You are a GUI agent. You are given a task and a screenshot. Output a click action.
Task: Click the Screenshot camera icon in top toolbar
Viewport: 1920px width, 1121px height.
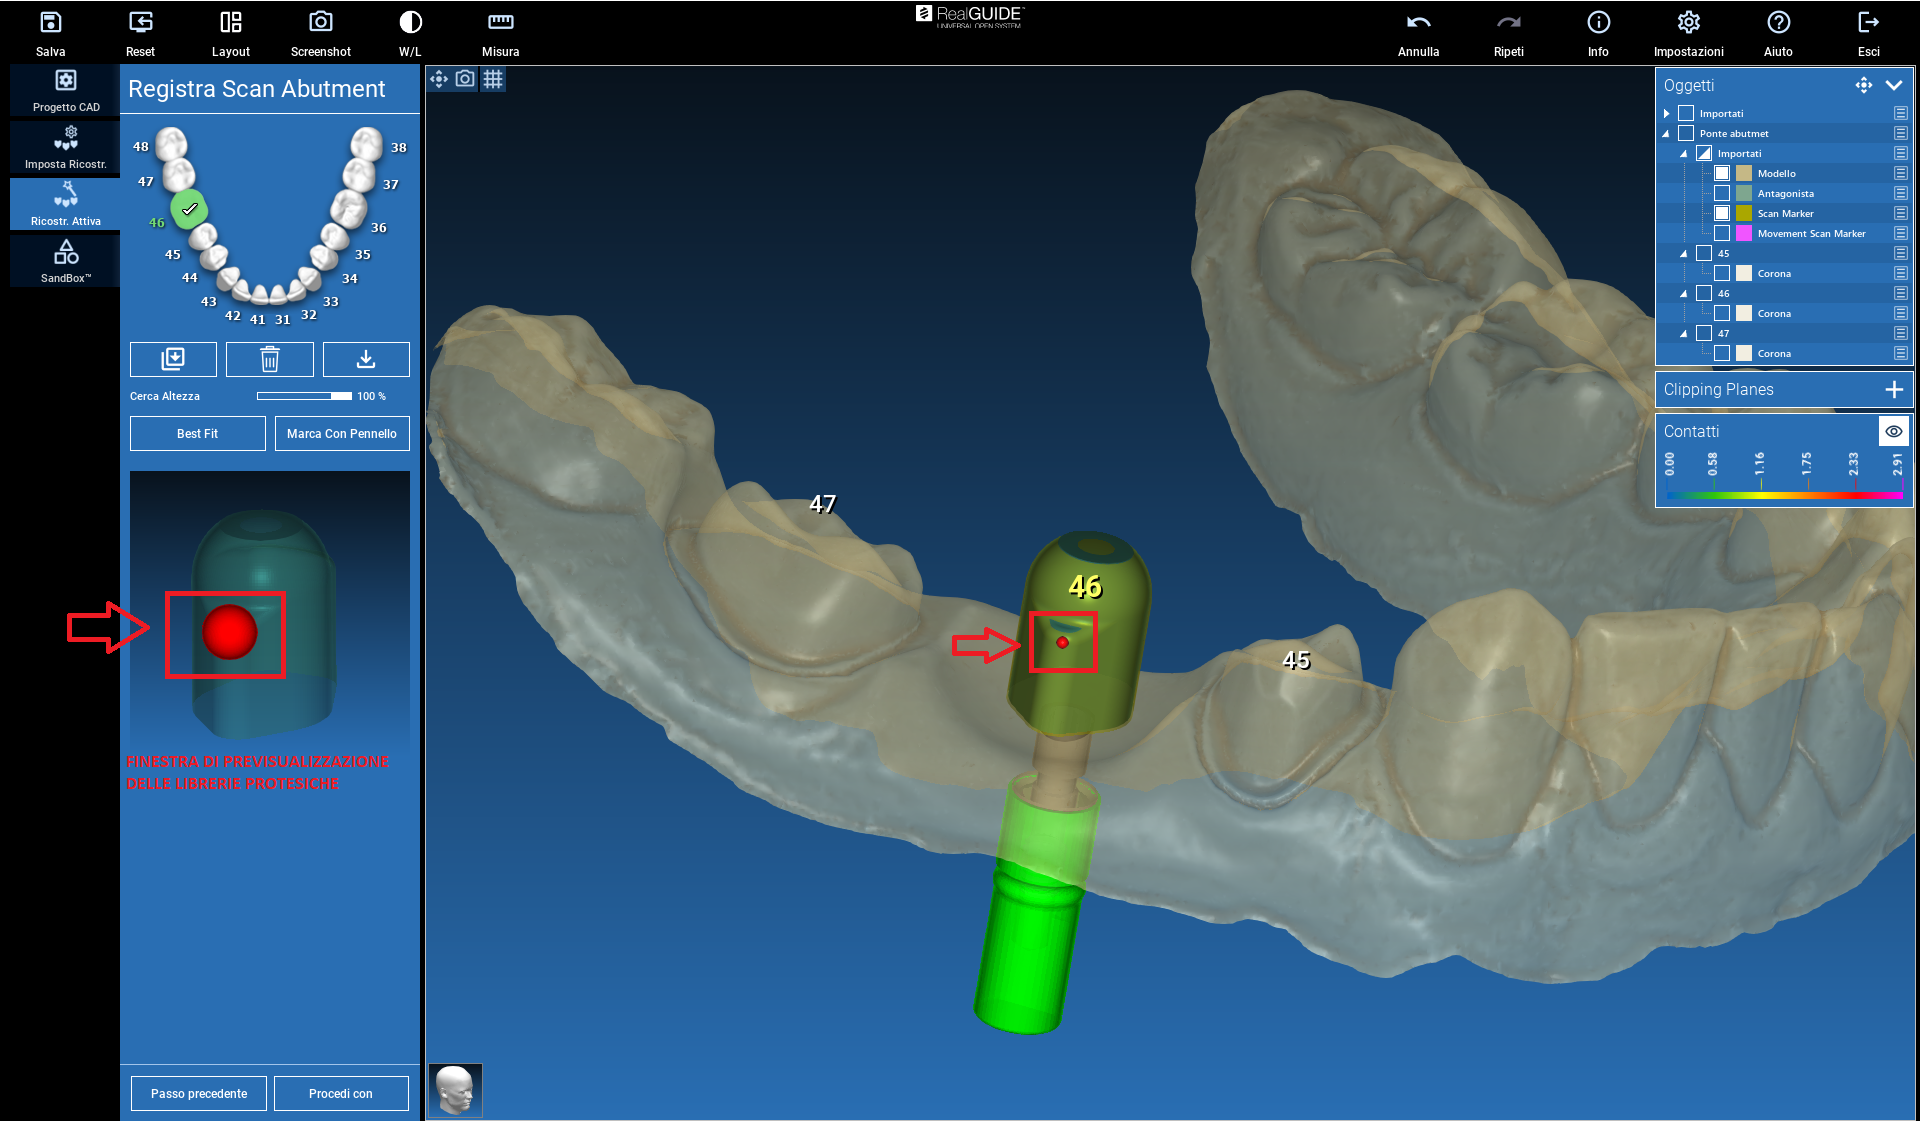point(320,23)
